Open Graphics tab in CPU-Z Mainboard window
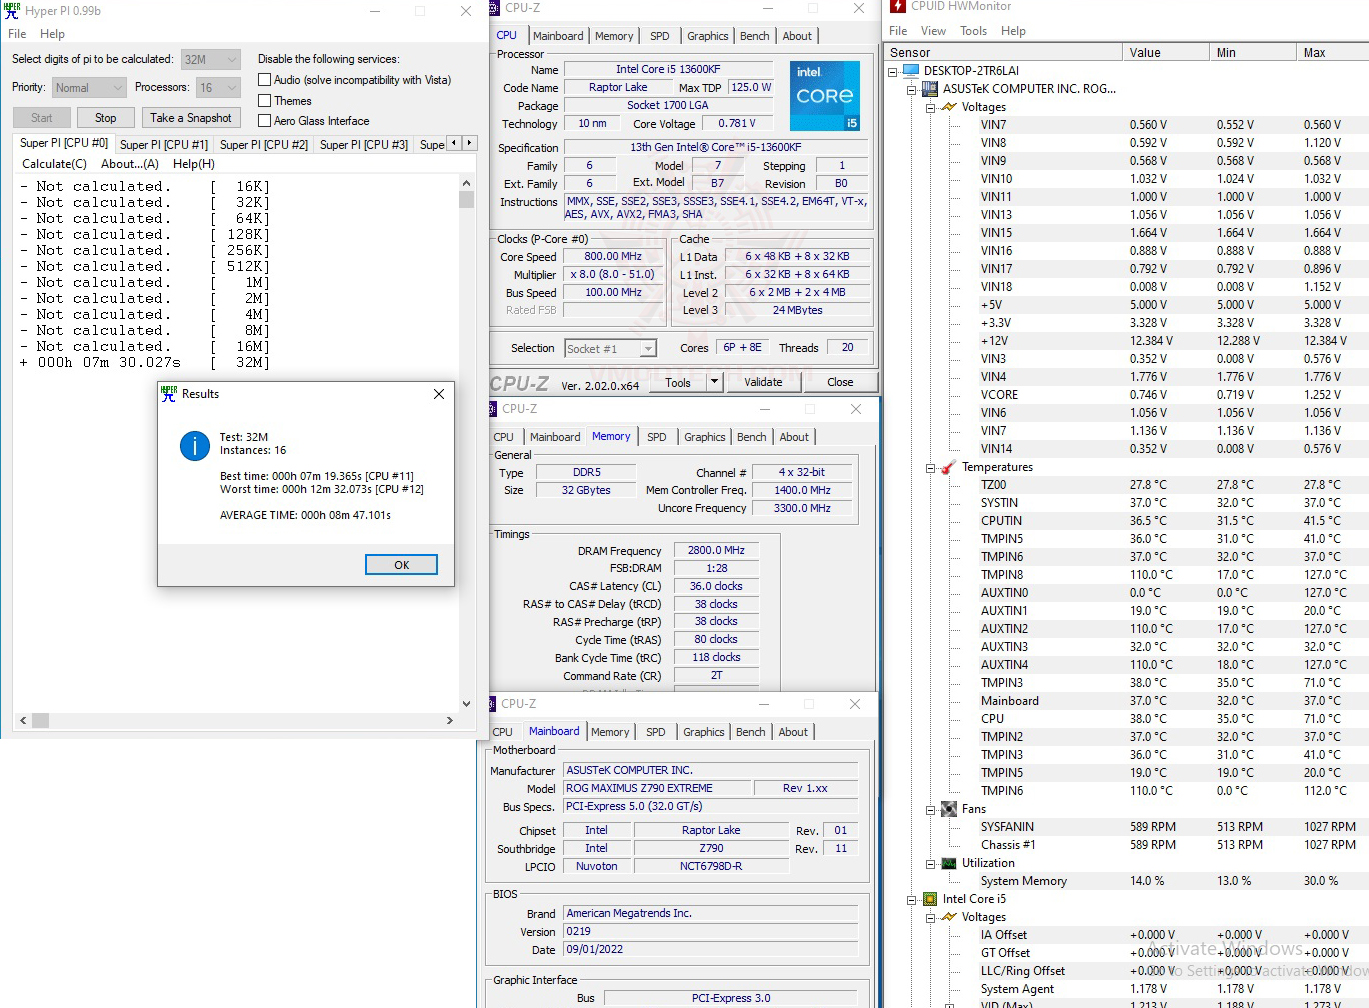Image resolution: width=1369 pixels, height=1008 pixels. (x=704, y=732)
